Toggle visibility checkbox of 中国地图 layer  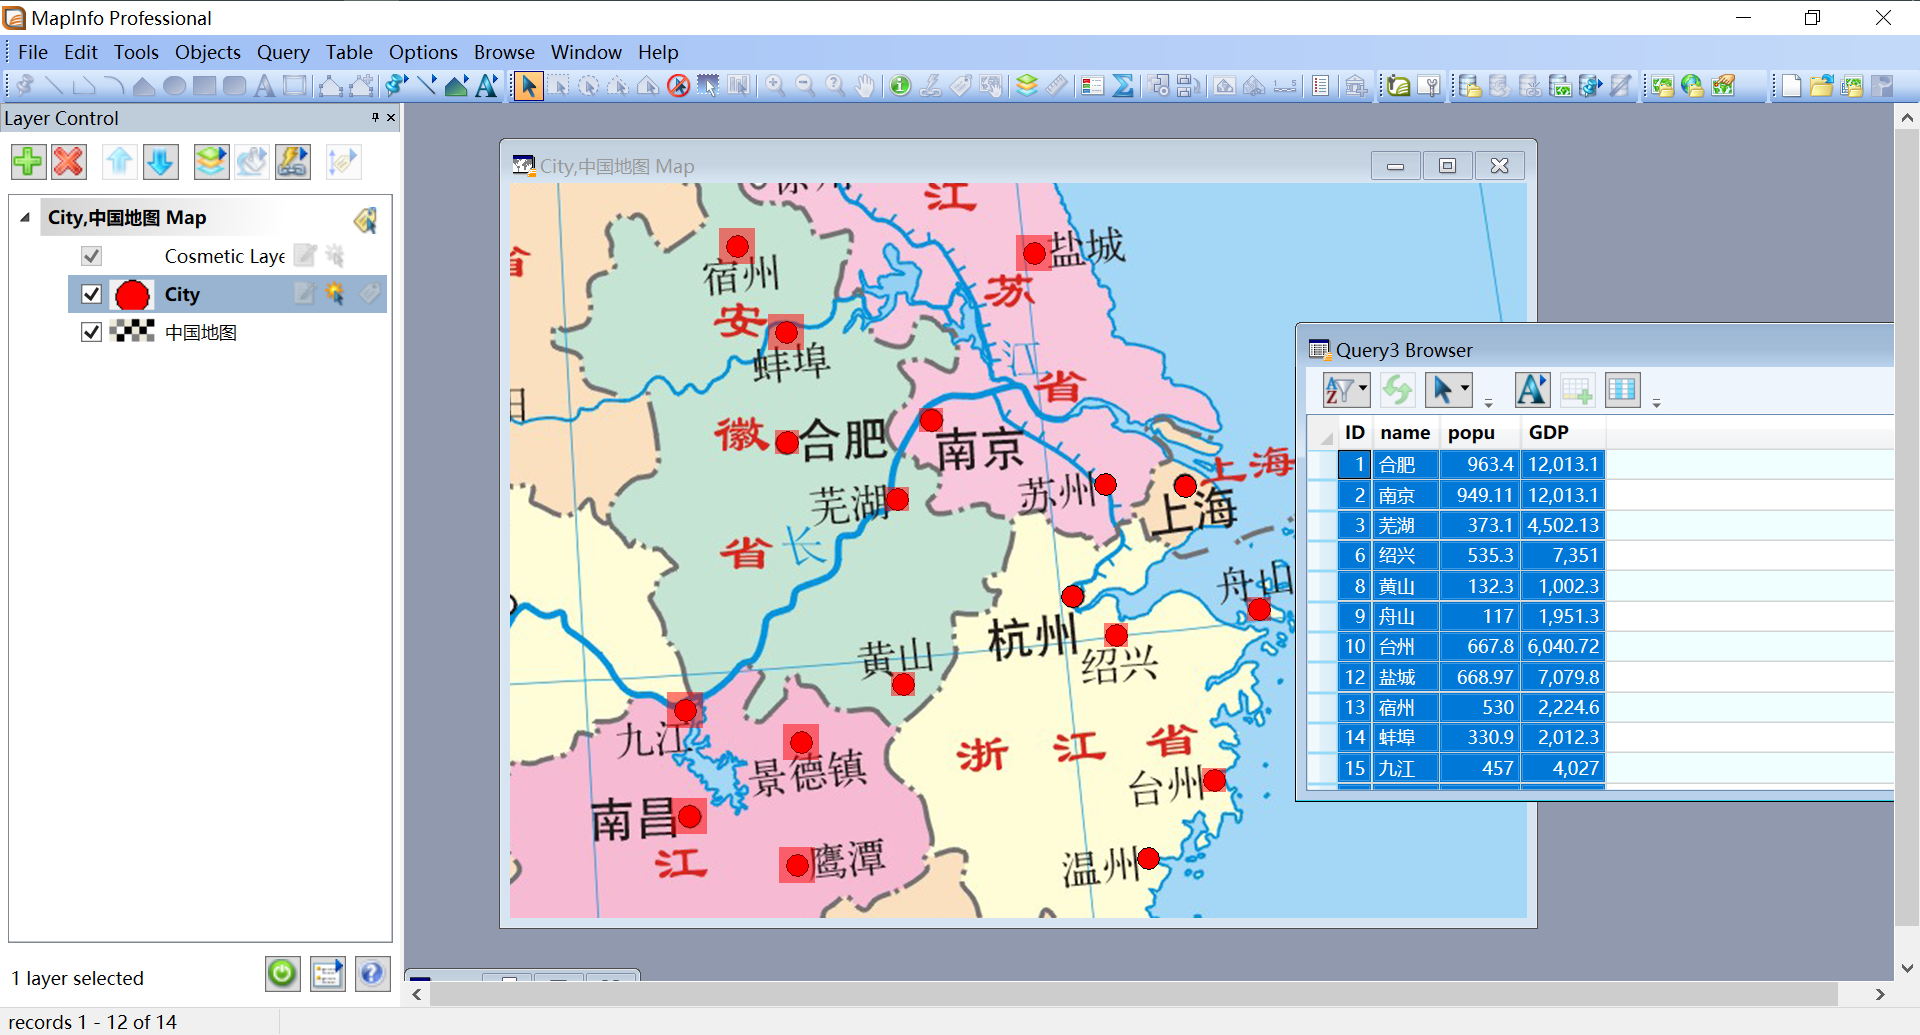click(91, 332)
